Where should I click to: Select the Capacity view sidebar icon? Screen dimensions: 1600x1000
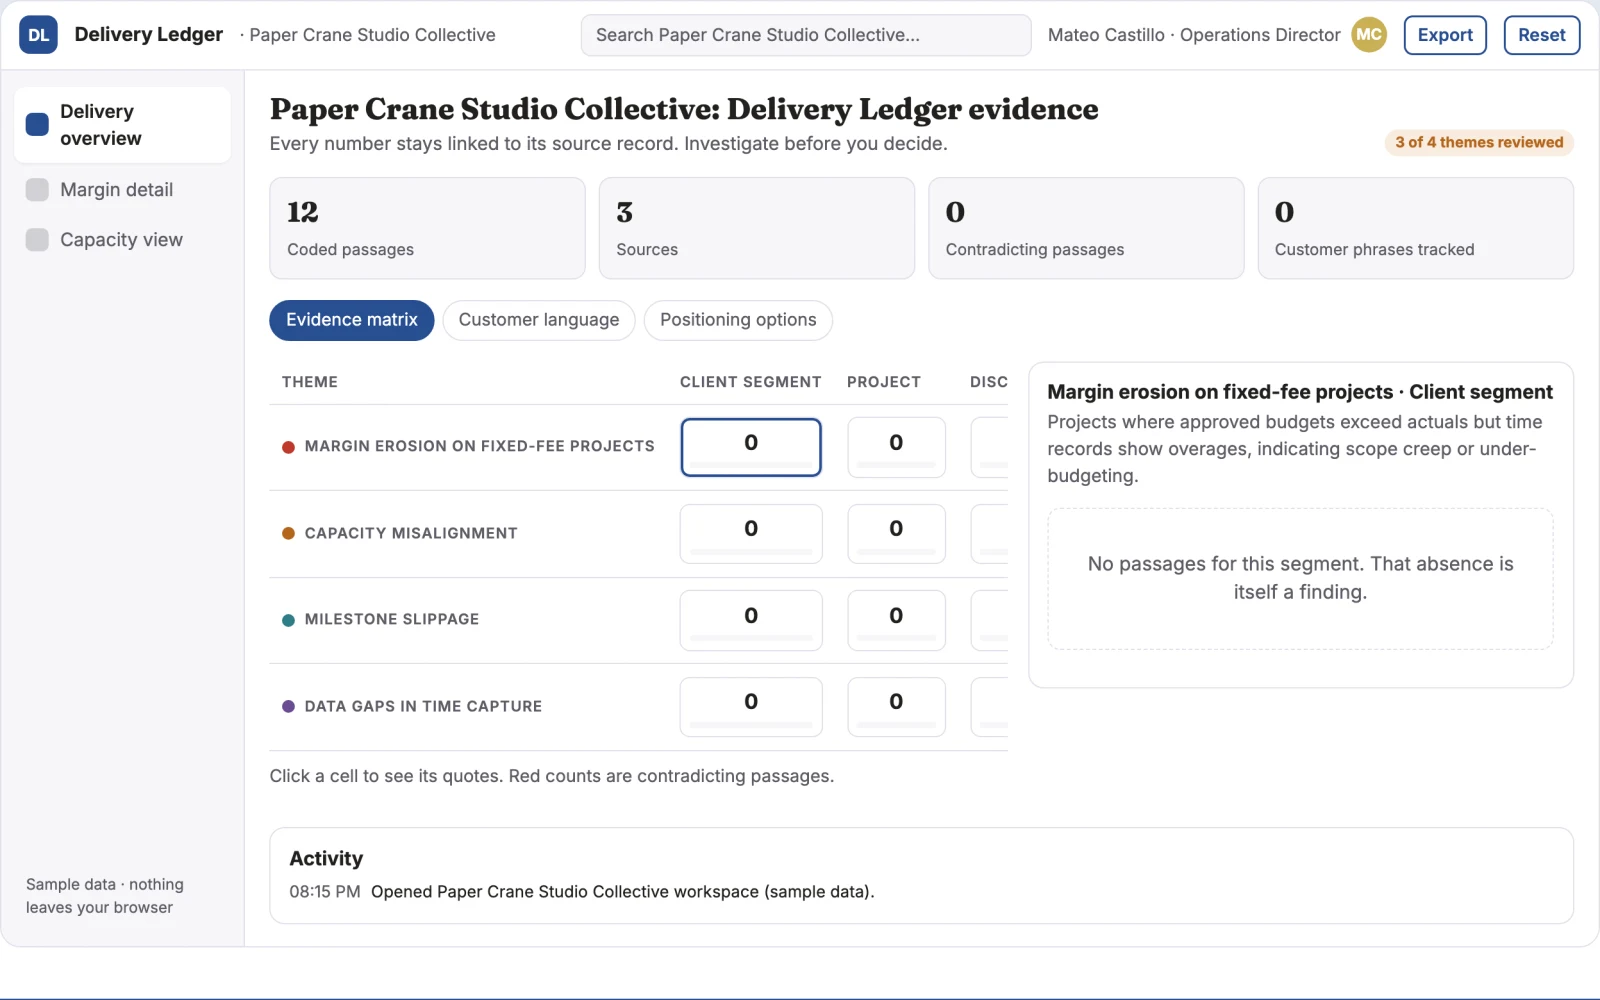(x=37, y=240)
